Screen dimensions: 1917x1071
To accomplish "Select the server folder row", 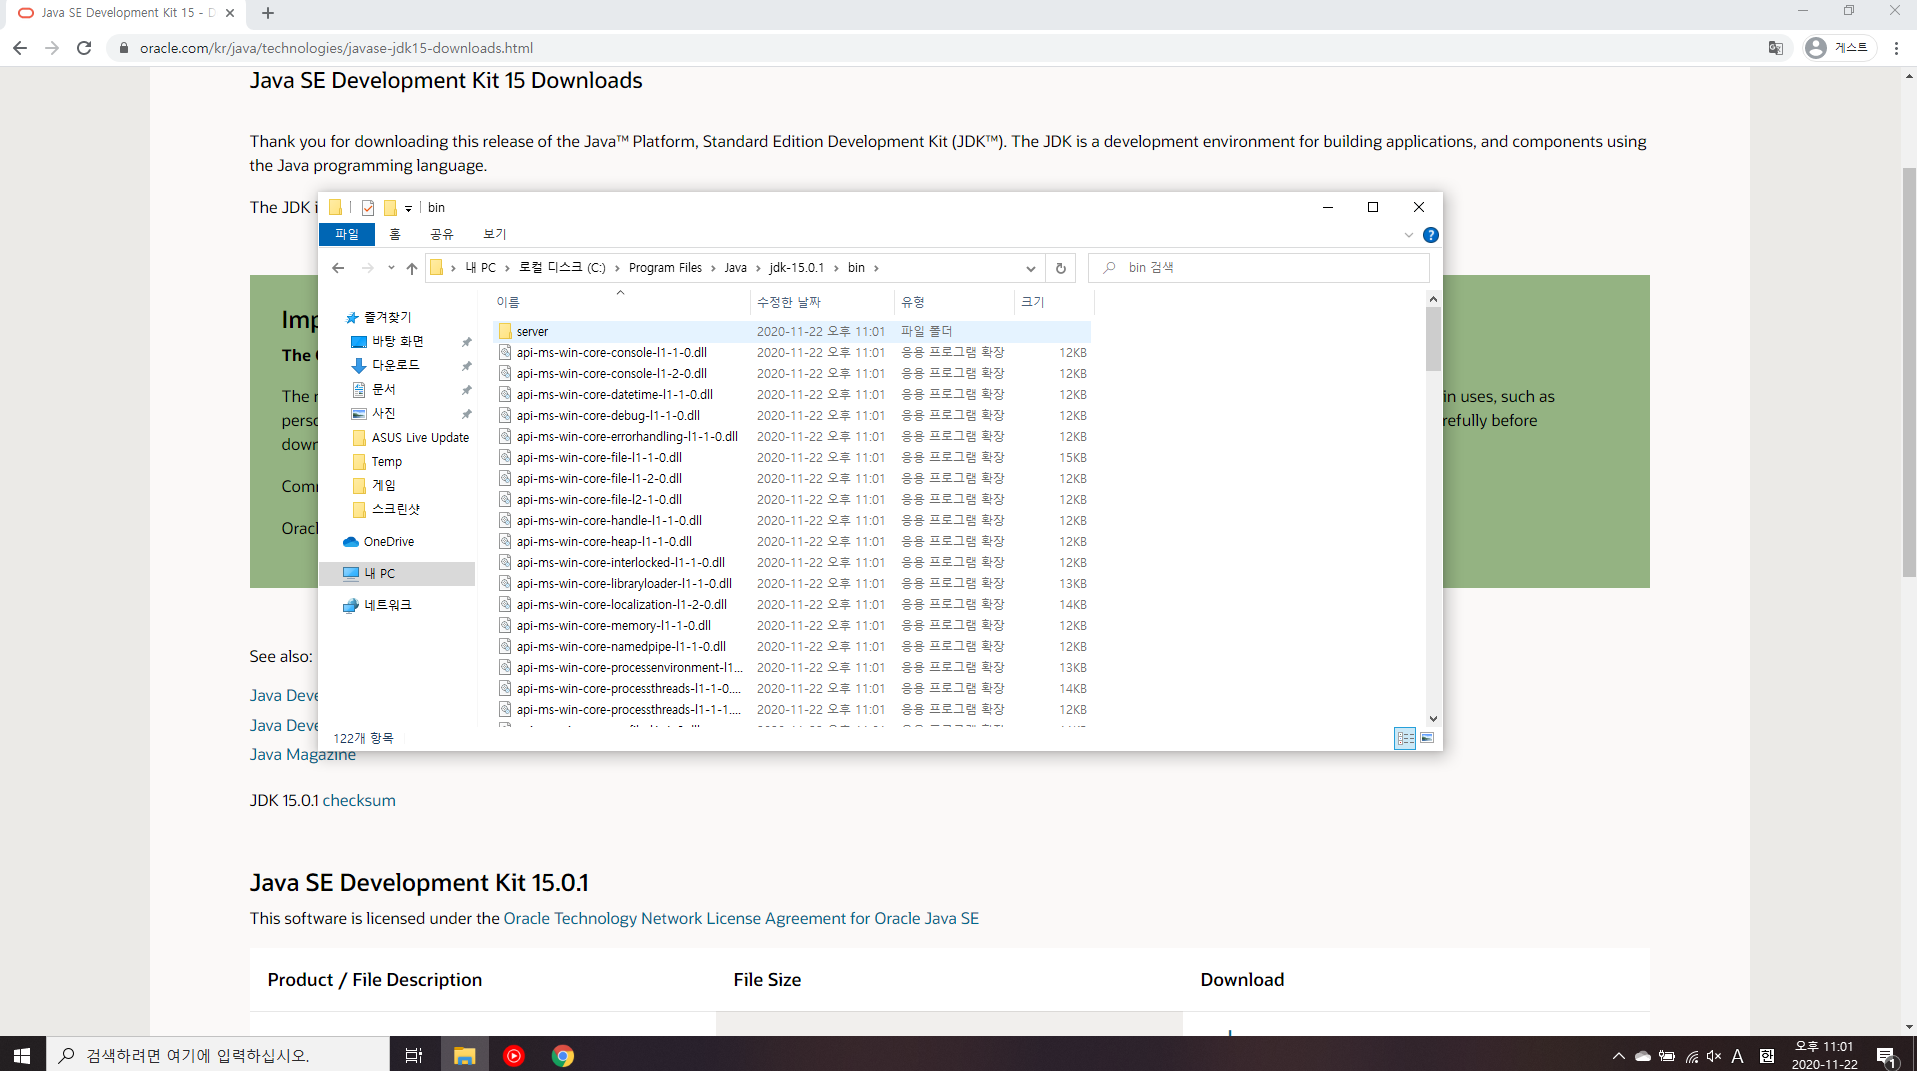I will tap(792, 331).
